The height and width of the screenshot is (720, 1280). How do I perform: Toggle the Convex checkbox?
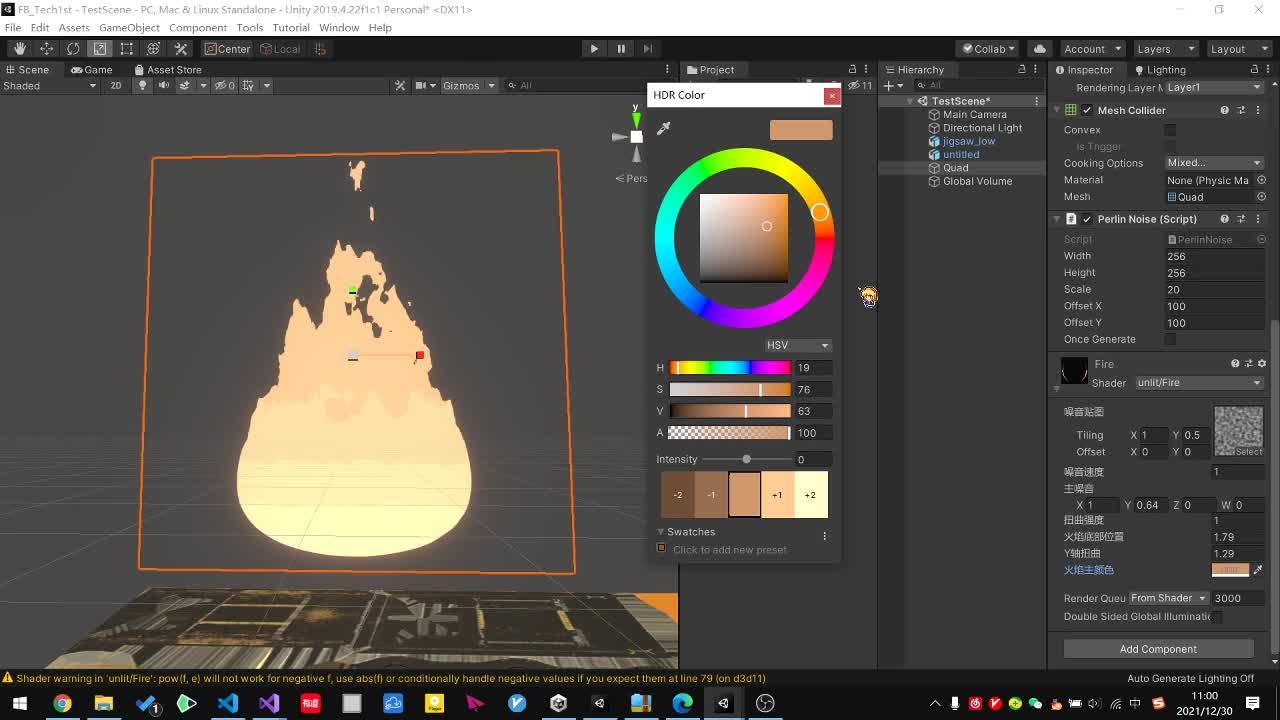(1170, 130)
